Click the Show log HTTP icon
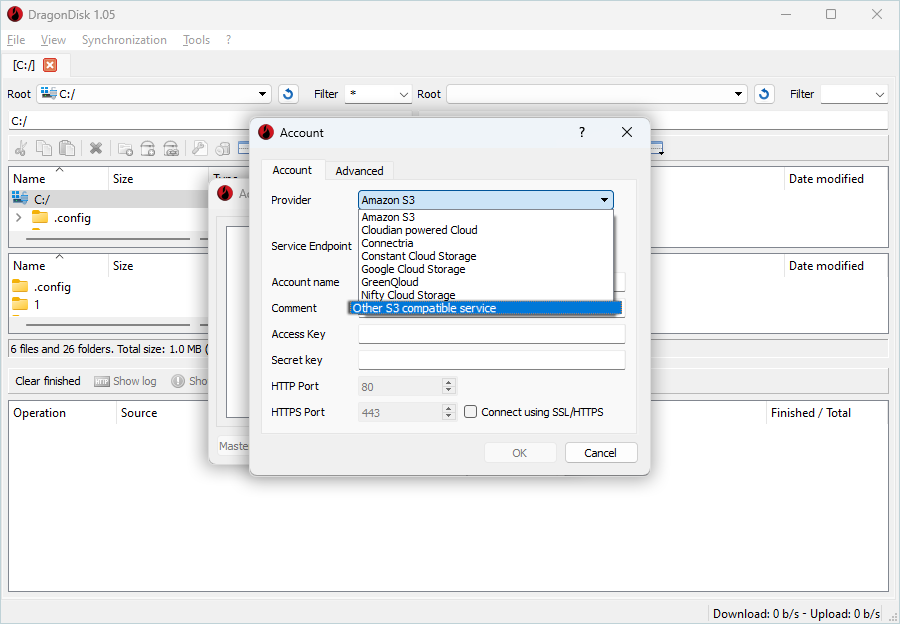 102,381
